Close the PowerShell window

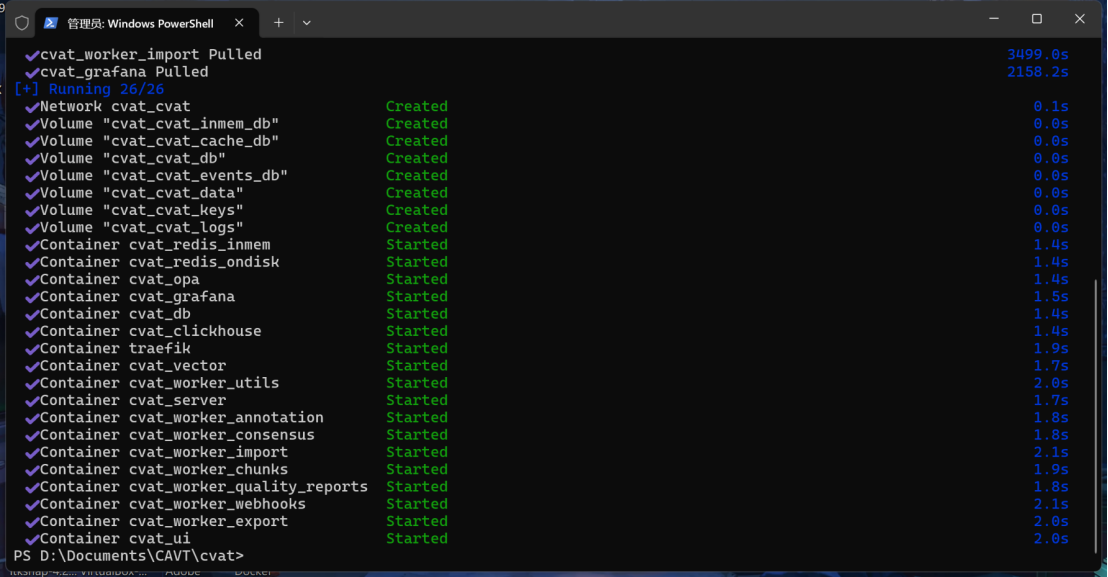pos(1080,19)
